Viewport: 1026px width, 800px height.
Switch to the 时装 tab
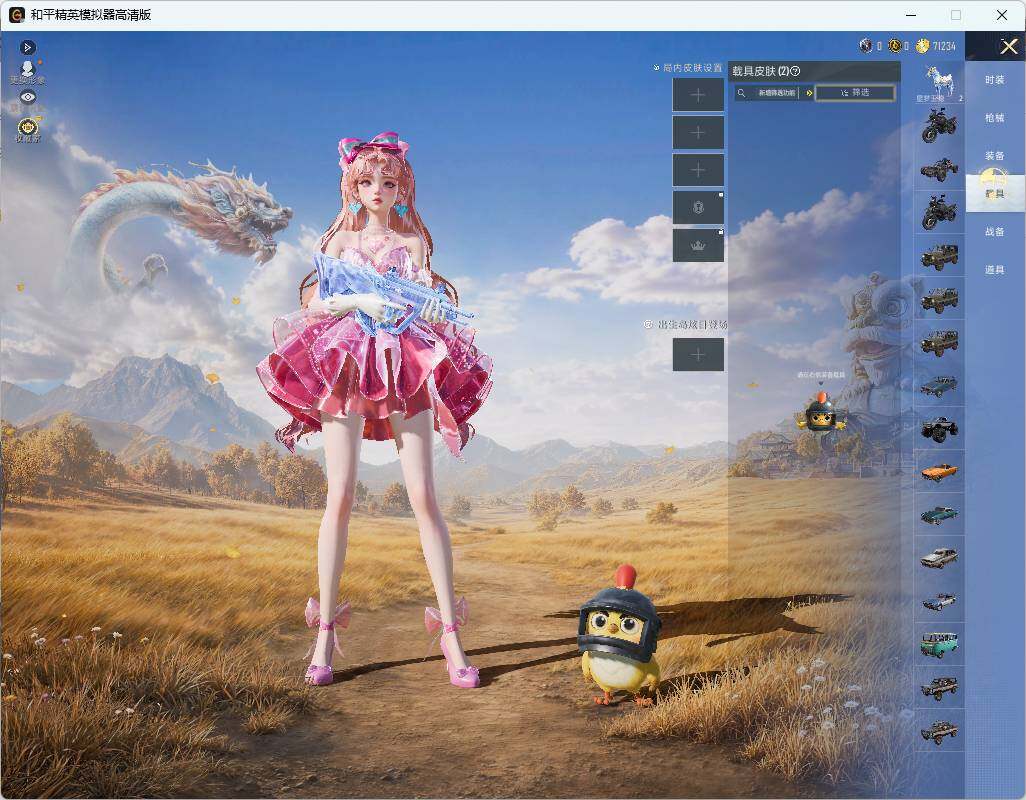(995, 80)
